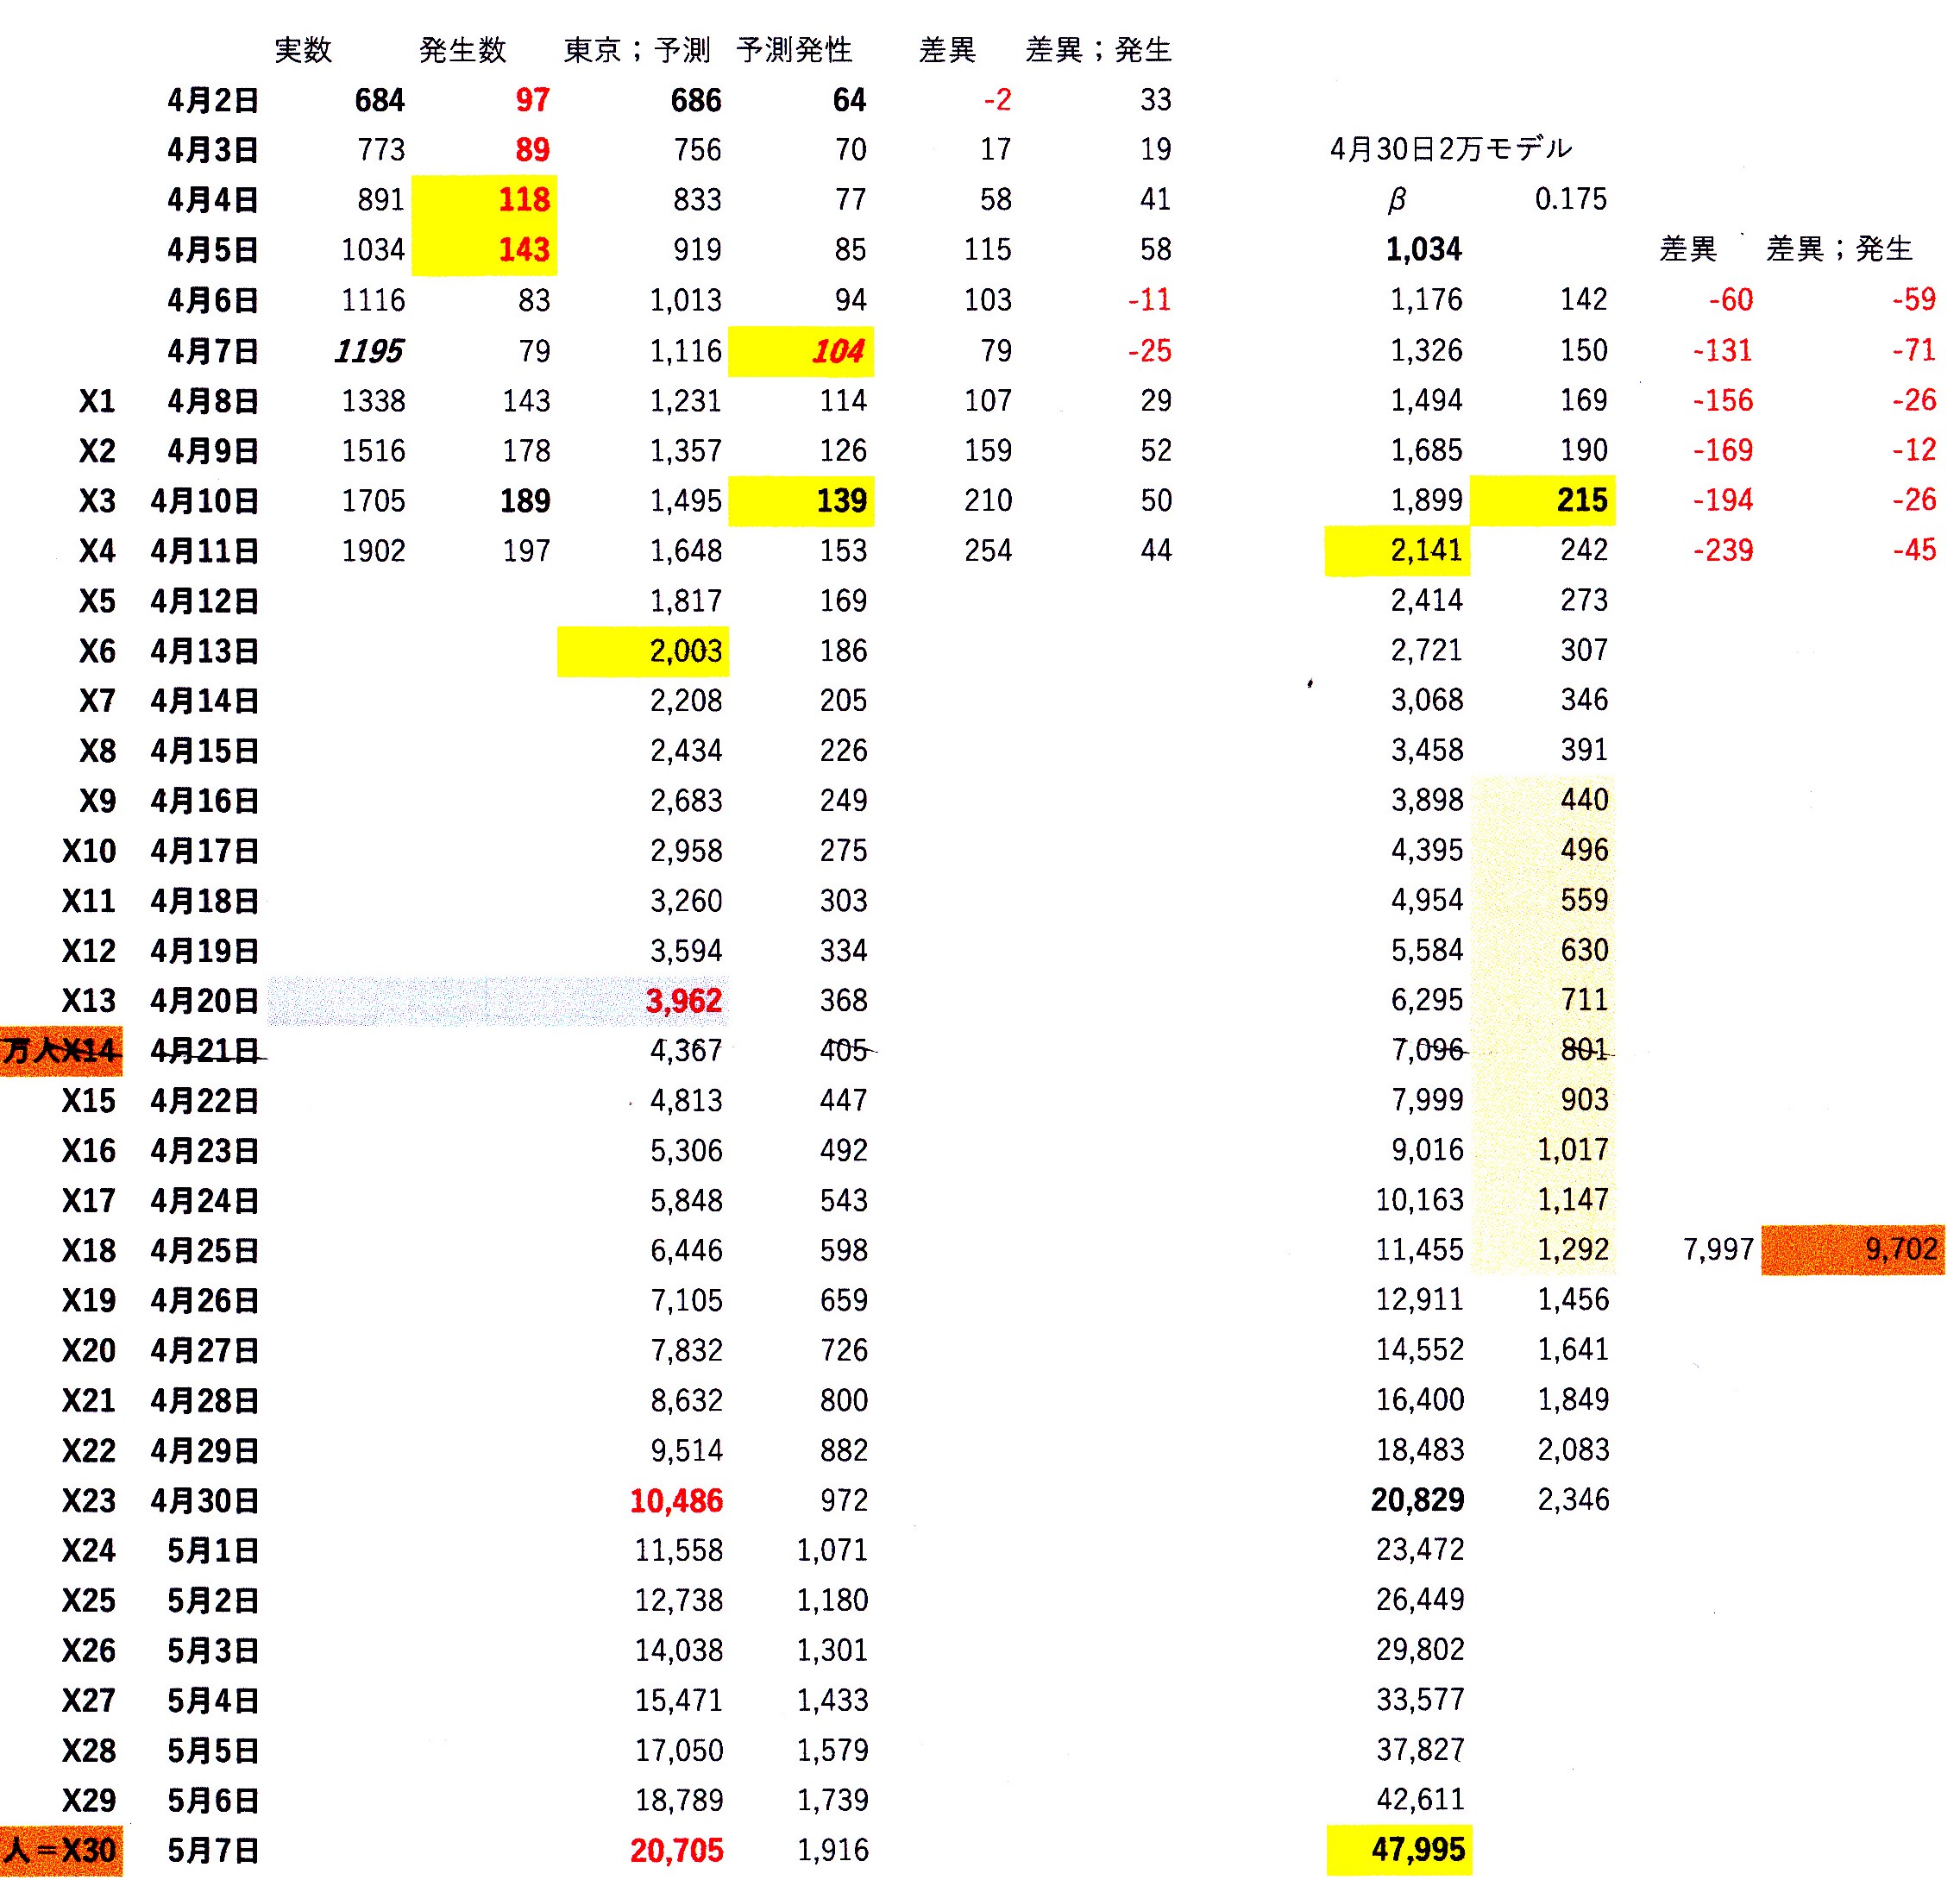Image resolution: width=1960 pixels, height=1880 pixels.
Task: Click the 5月1日 date cell
Action: tap(213, 1551)
